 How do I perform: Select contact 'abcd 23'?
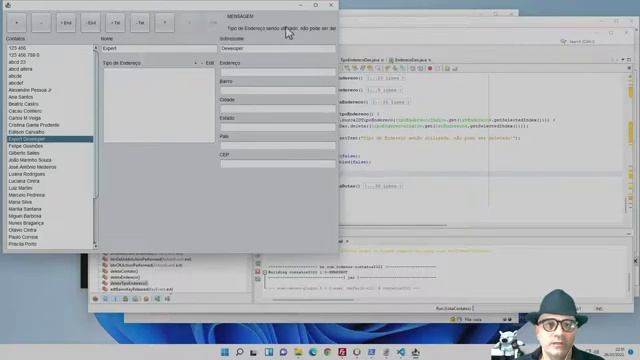50,62
